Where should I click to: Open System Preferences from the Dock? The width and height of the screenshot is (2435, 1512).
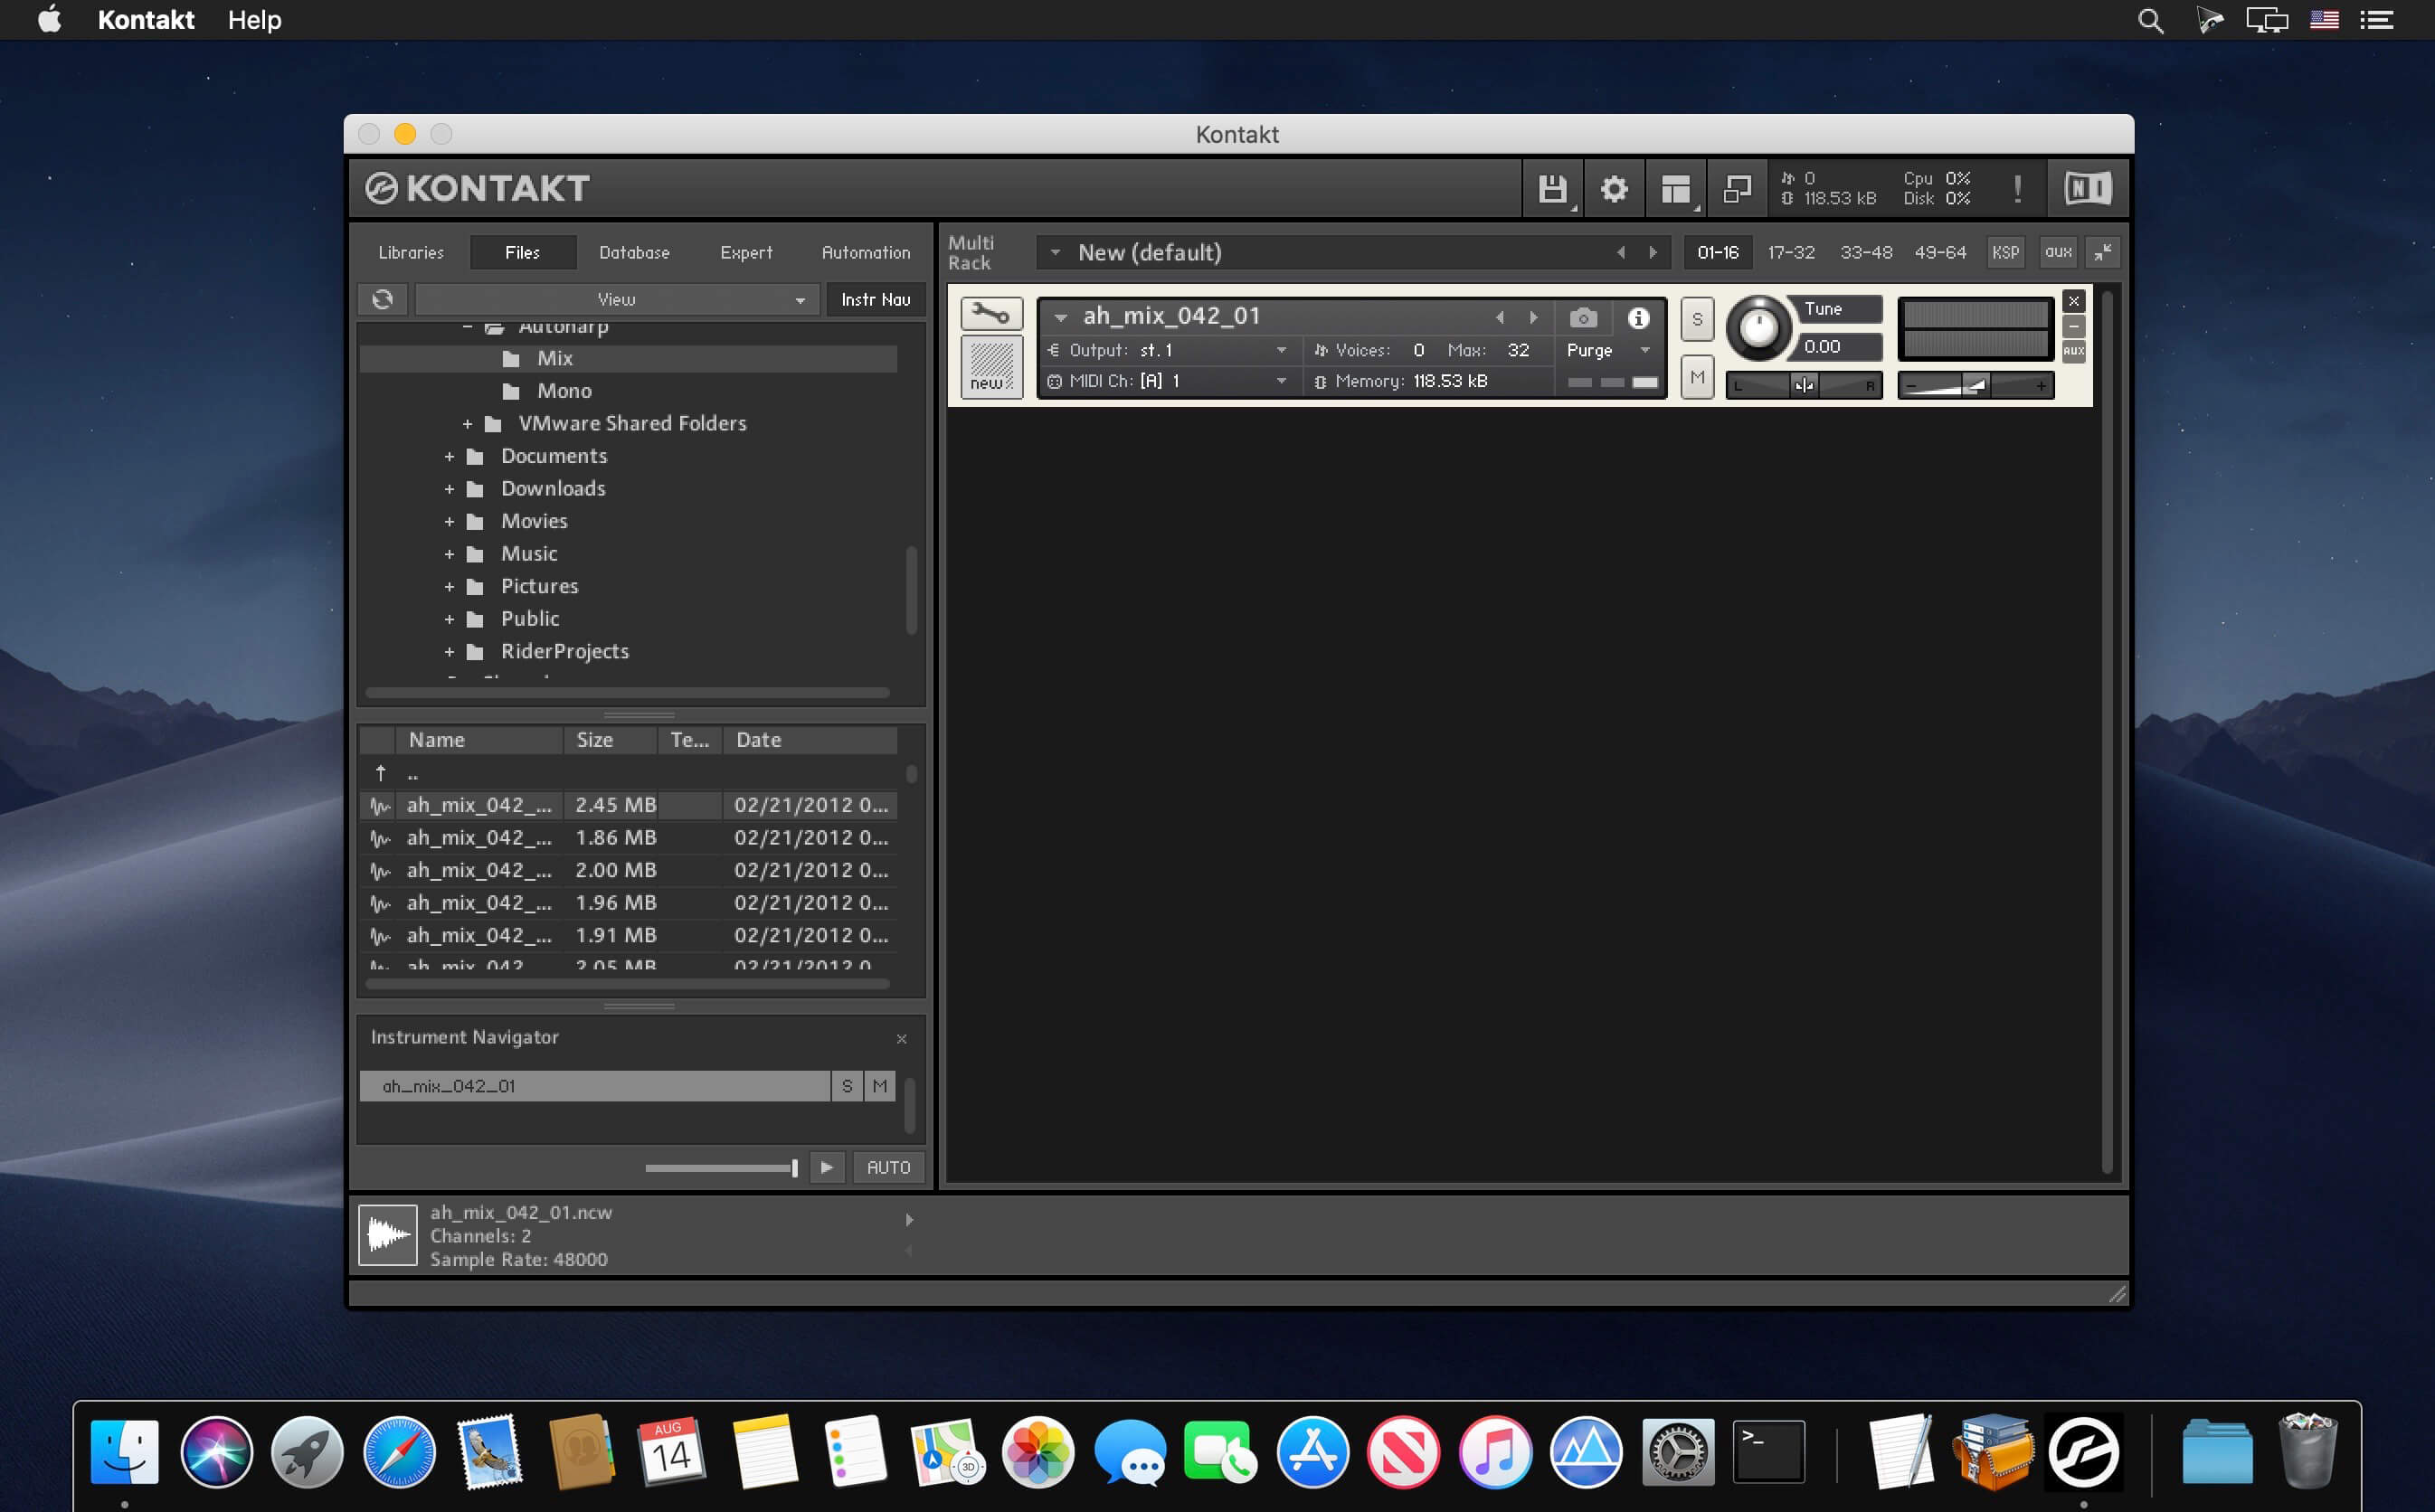click(x=1678, y=1452)
